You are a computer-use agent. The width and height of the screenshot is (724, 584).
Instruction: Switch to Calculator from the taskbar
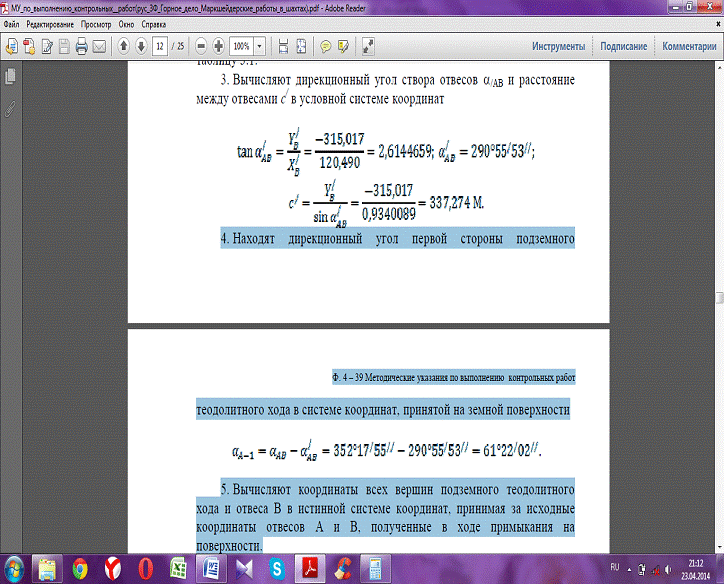tap(375, 569)
